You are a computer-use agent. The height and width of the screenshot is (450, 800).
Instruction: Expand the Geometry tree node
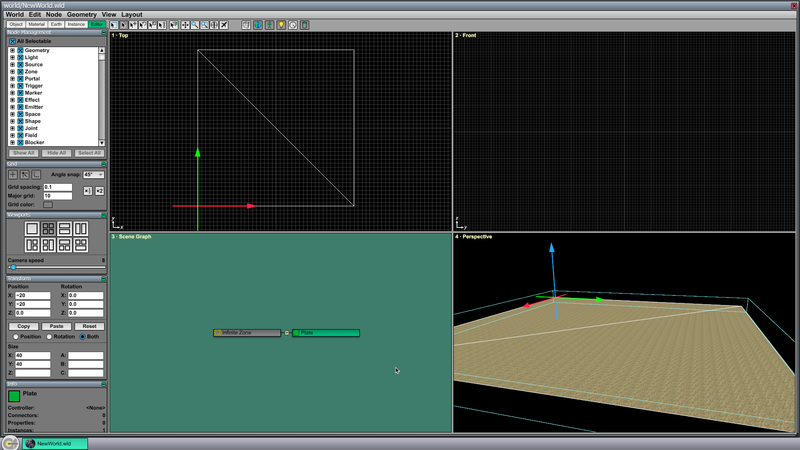click(x=12, y=51)
